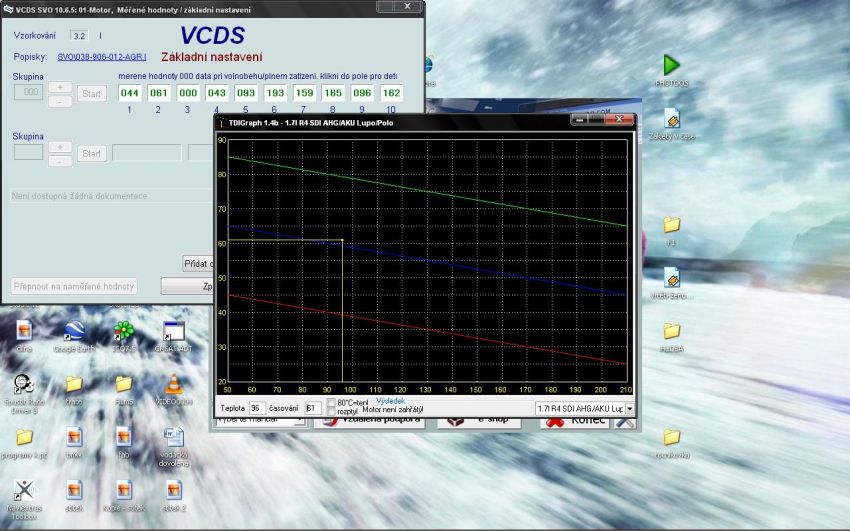Open the SVO\038-906-012-AGR label file link
The image size is (850, 531).
click(x=101, y=57)
